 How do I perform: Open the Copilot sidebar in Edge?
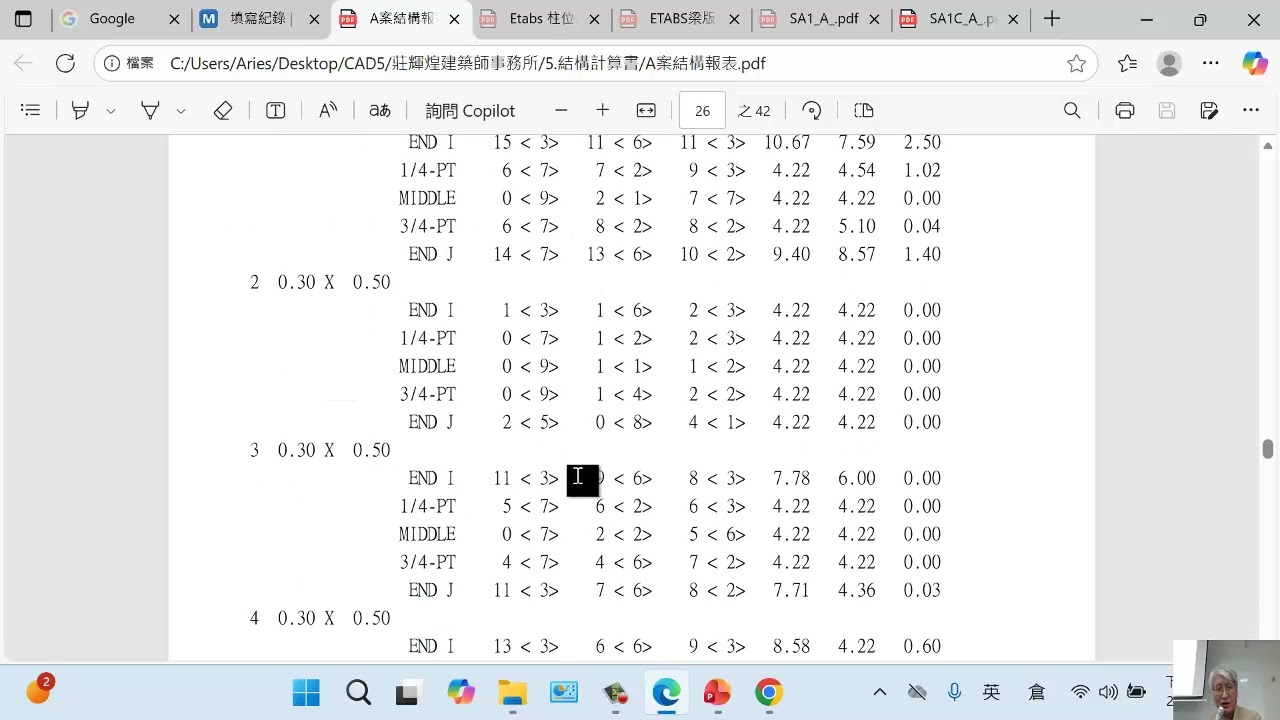point(1255,64)
